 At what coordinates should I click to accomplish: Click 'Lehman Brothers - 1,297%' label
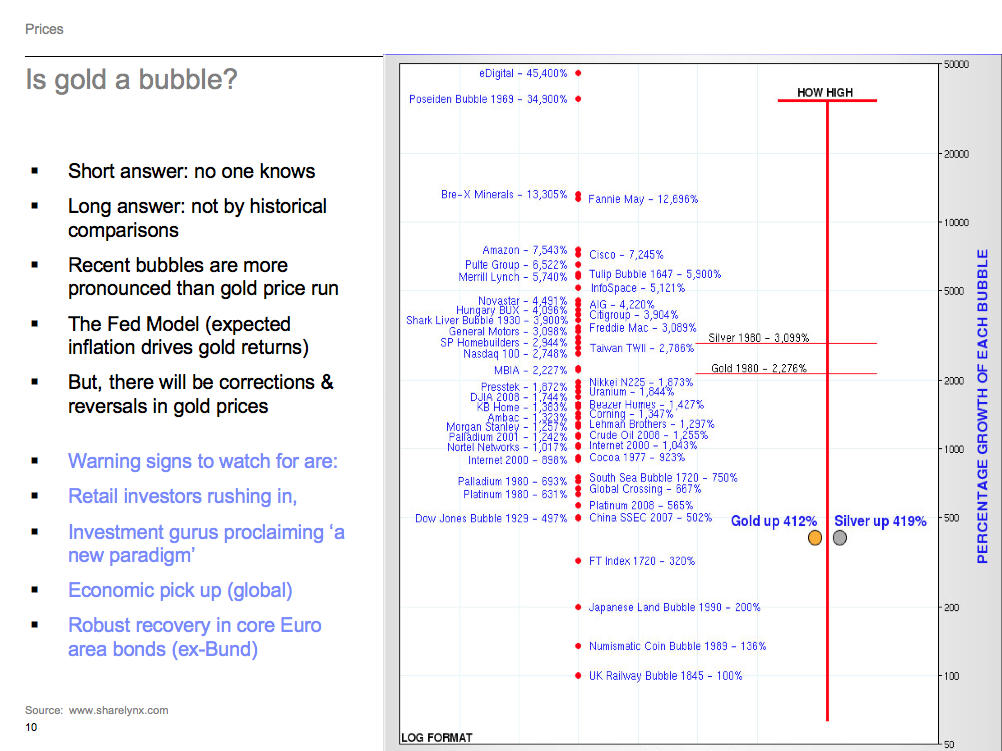pyautogui.click(x=652, y=424)
